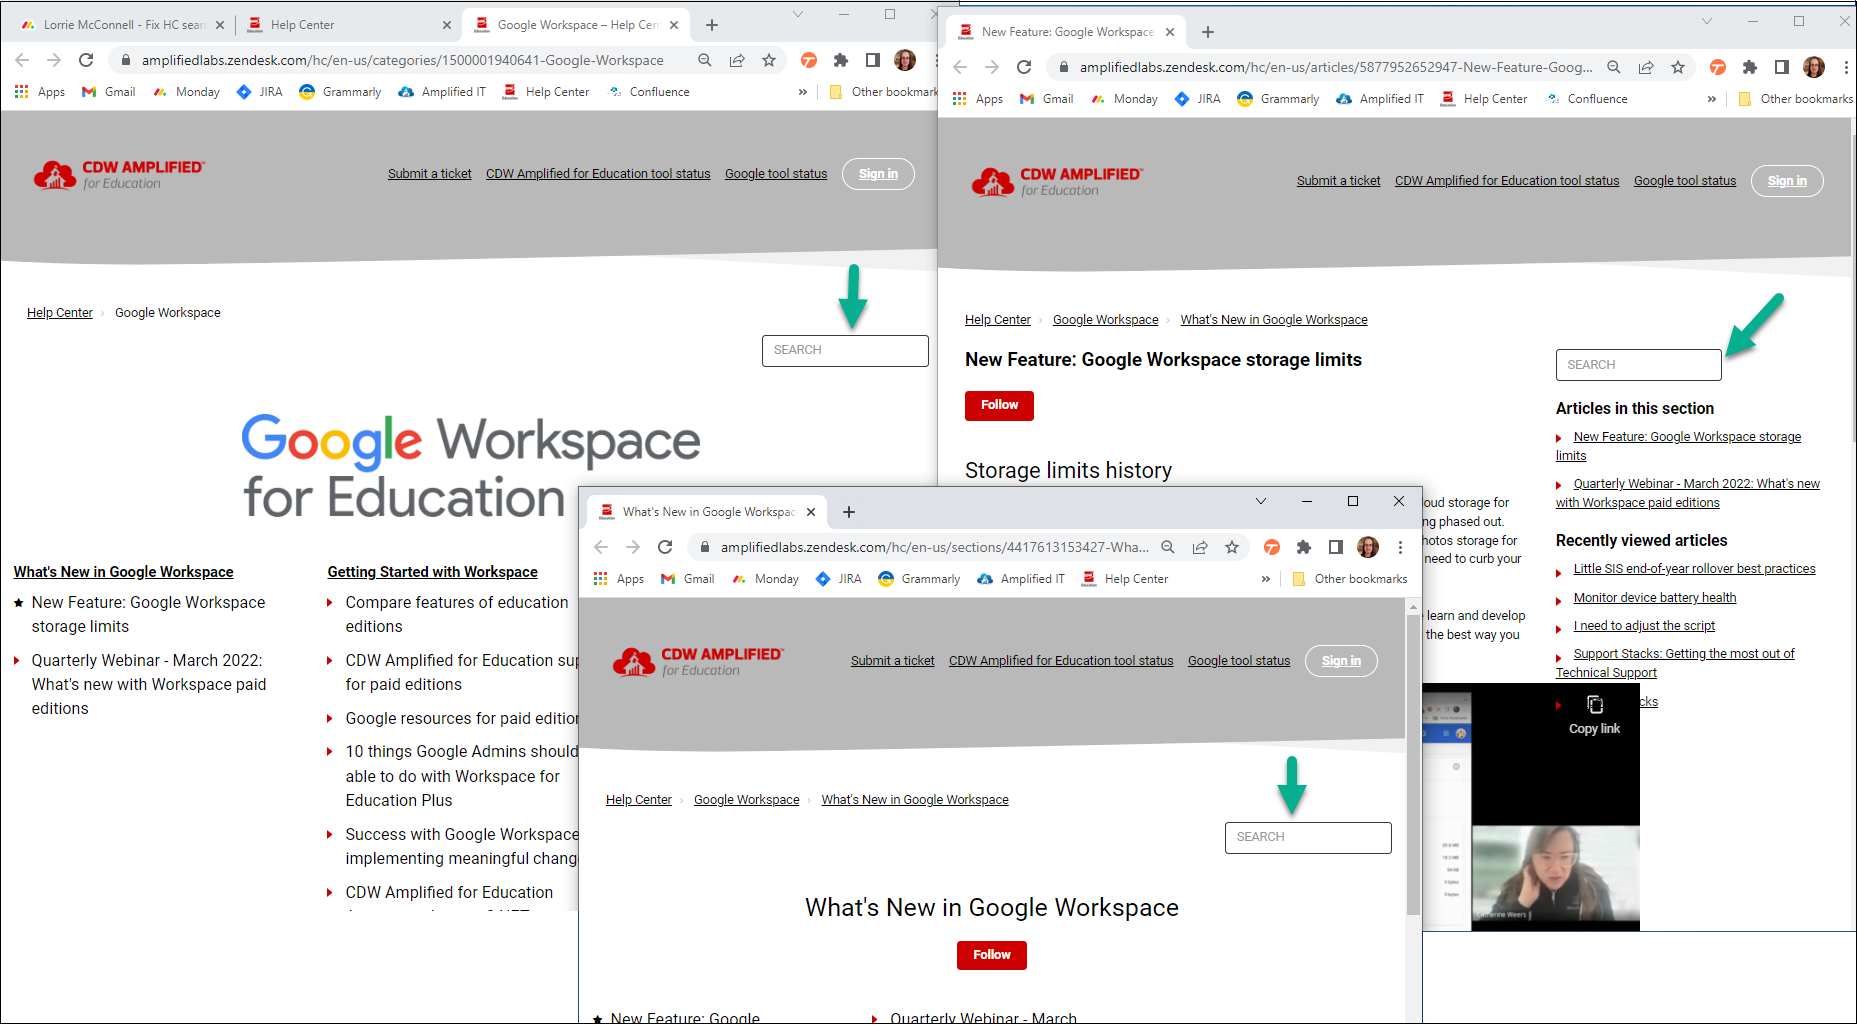Screen dimensions: 1857x1025
Task: Open the Chrome three-dot menu
Action: [1400, 547]
